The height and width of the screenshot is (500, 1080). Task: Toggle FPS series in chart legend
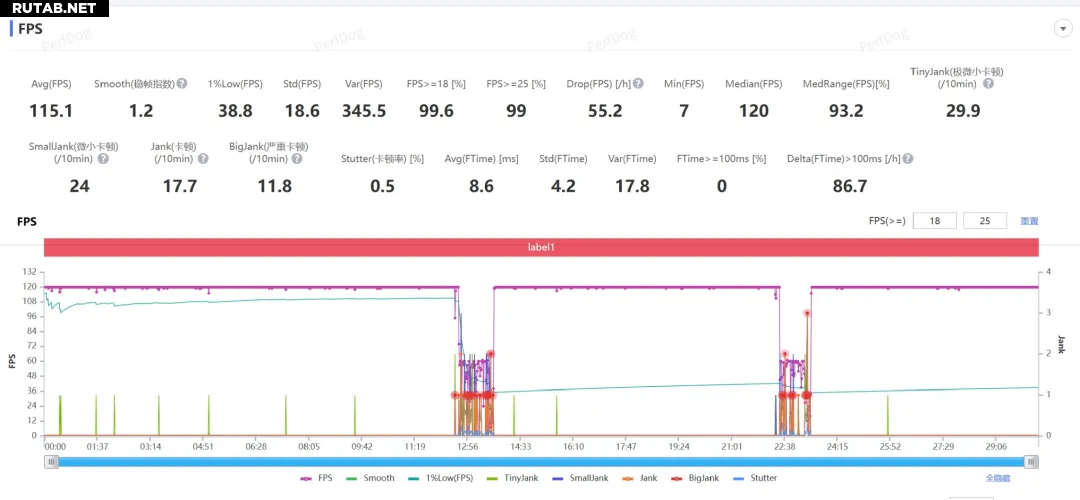[319, 478]
